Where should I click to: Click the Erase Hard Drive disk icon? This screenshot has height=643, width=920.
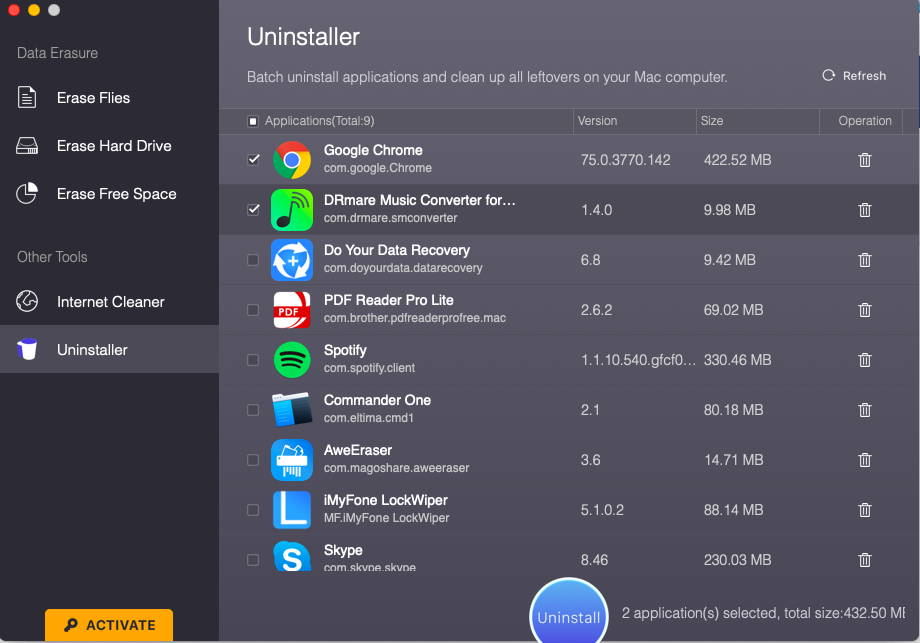[27, 145]
